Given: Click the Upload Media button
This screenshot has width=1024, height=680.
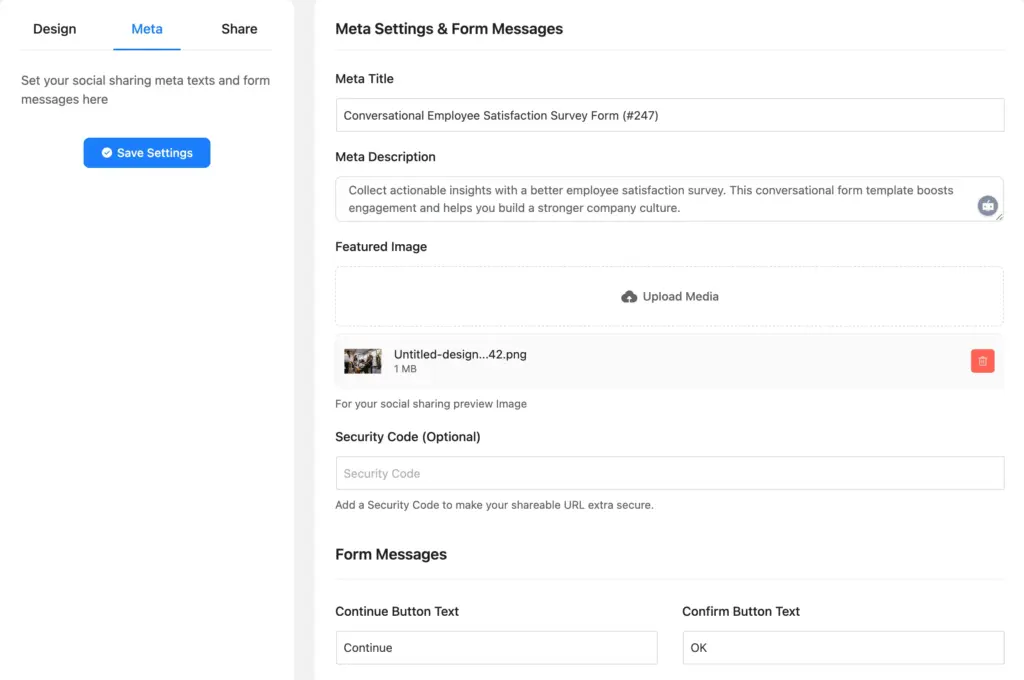Looking at the screenshot, I should tap(668, 296).
